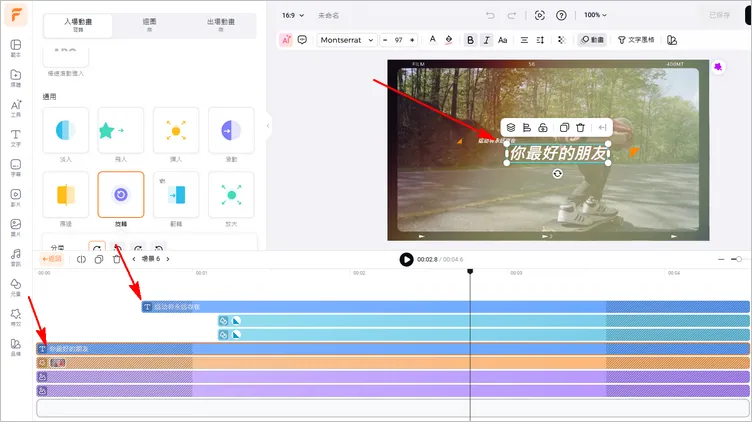Switch to the loop animation tab

pos(149,25)
